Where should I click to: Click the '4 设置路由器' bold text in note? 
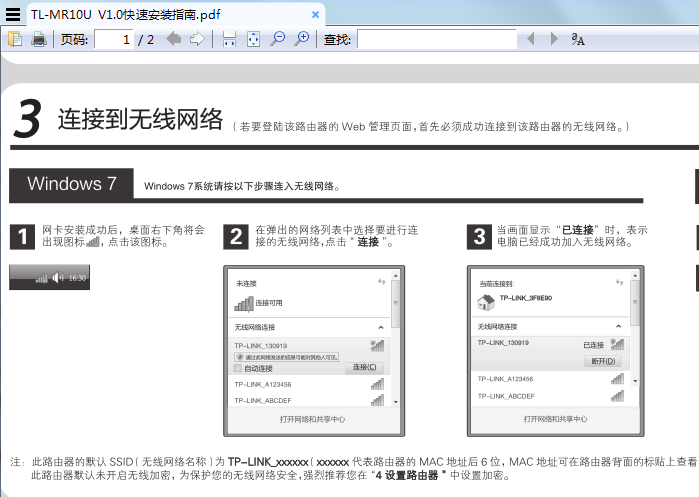[x=407, y=476]
